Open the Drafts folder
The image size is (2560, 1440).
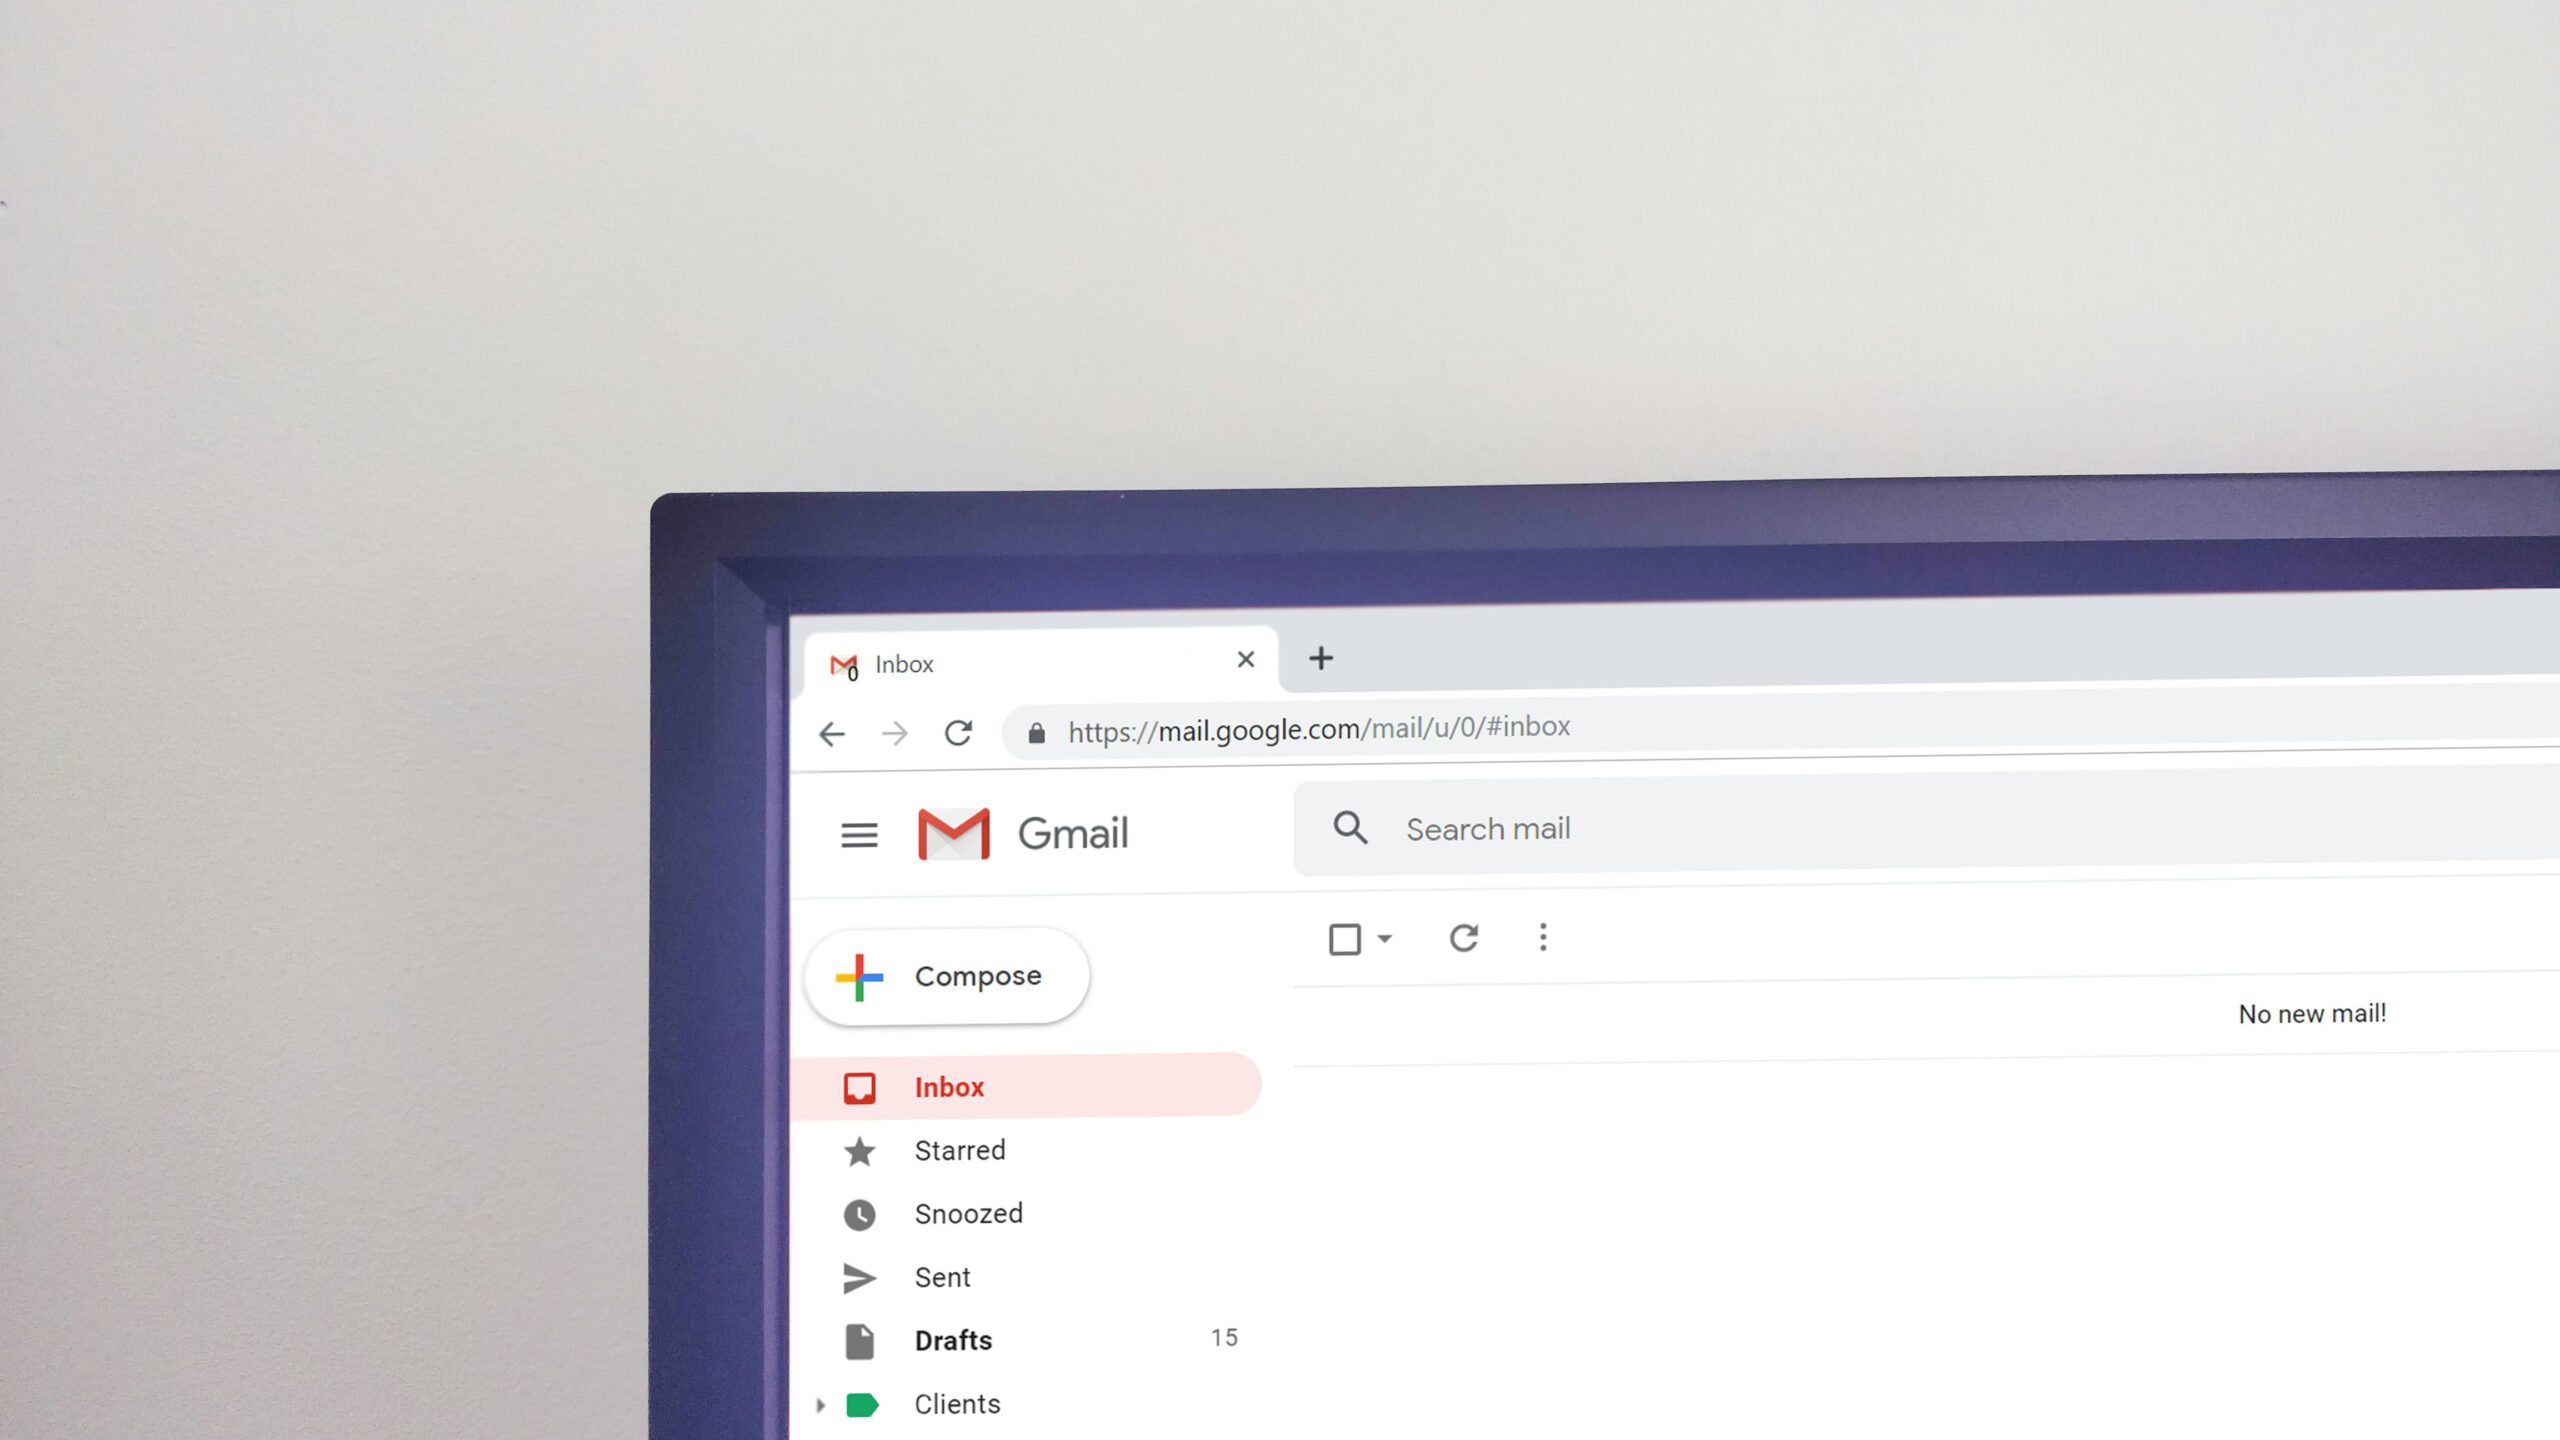[951, 1340]
